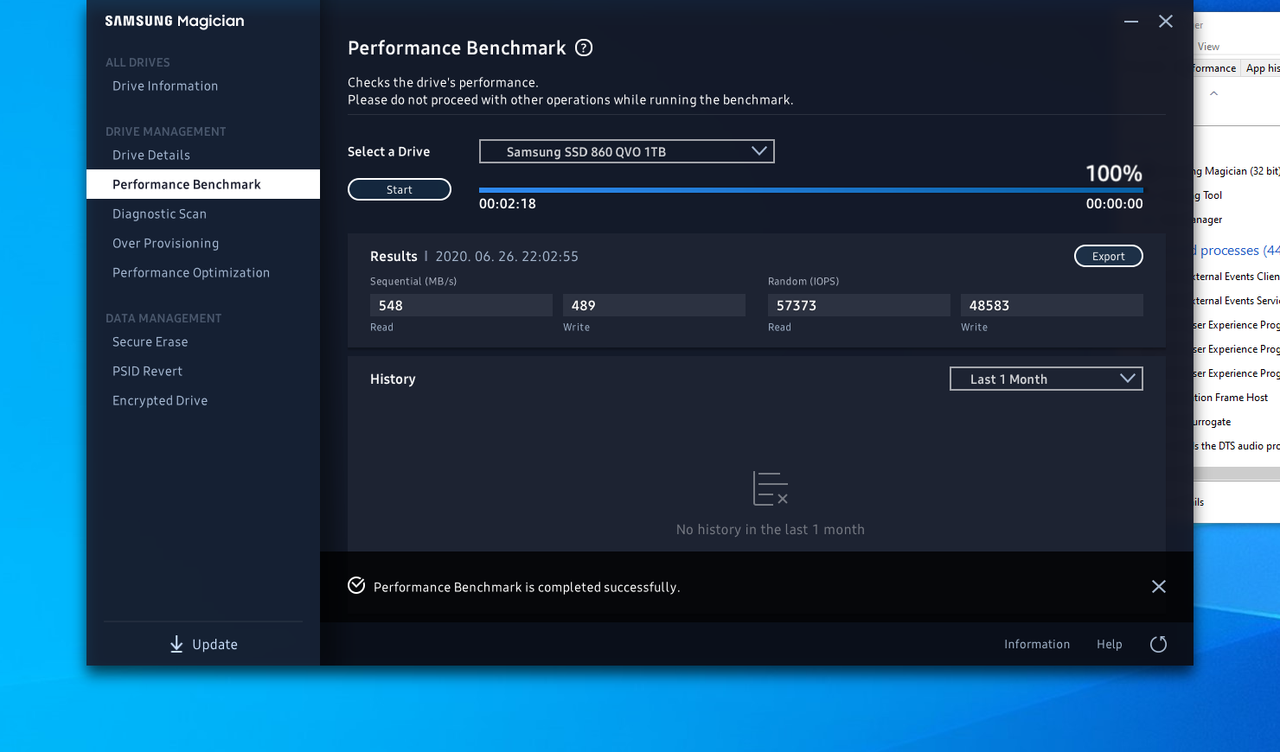The width and height of the screenshot is (1280, 752).
Task: Open the Last 1 Month history dropdown
Action: 1046,379
